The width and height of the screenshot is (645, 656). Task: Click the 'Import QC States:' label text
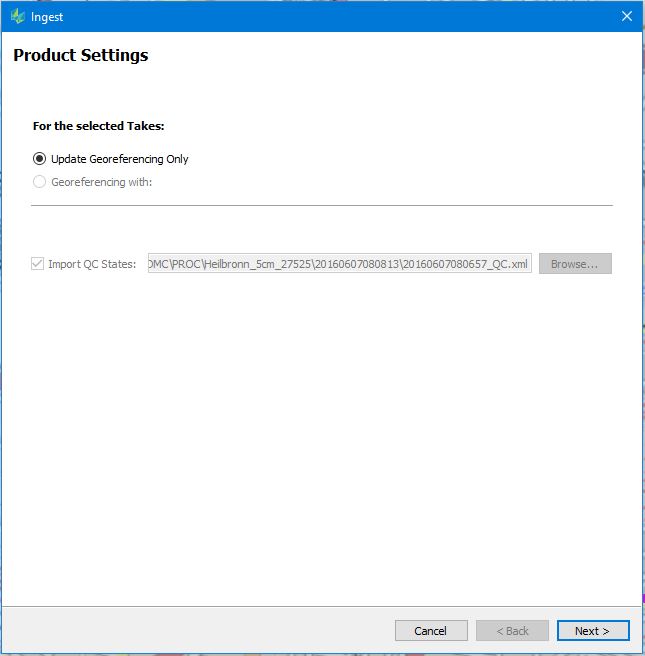coord(92,264)
